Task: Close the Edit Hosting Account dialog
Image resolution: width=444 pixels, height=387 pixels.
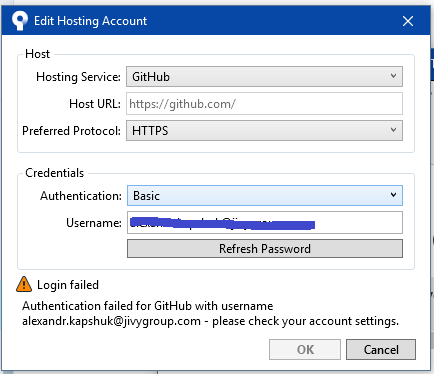Action: (408, 21)
